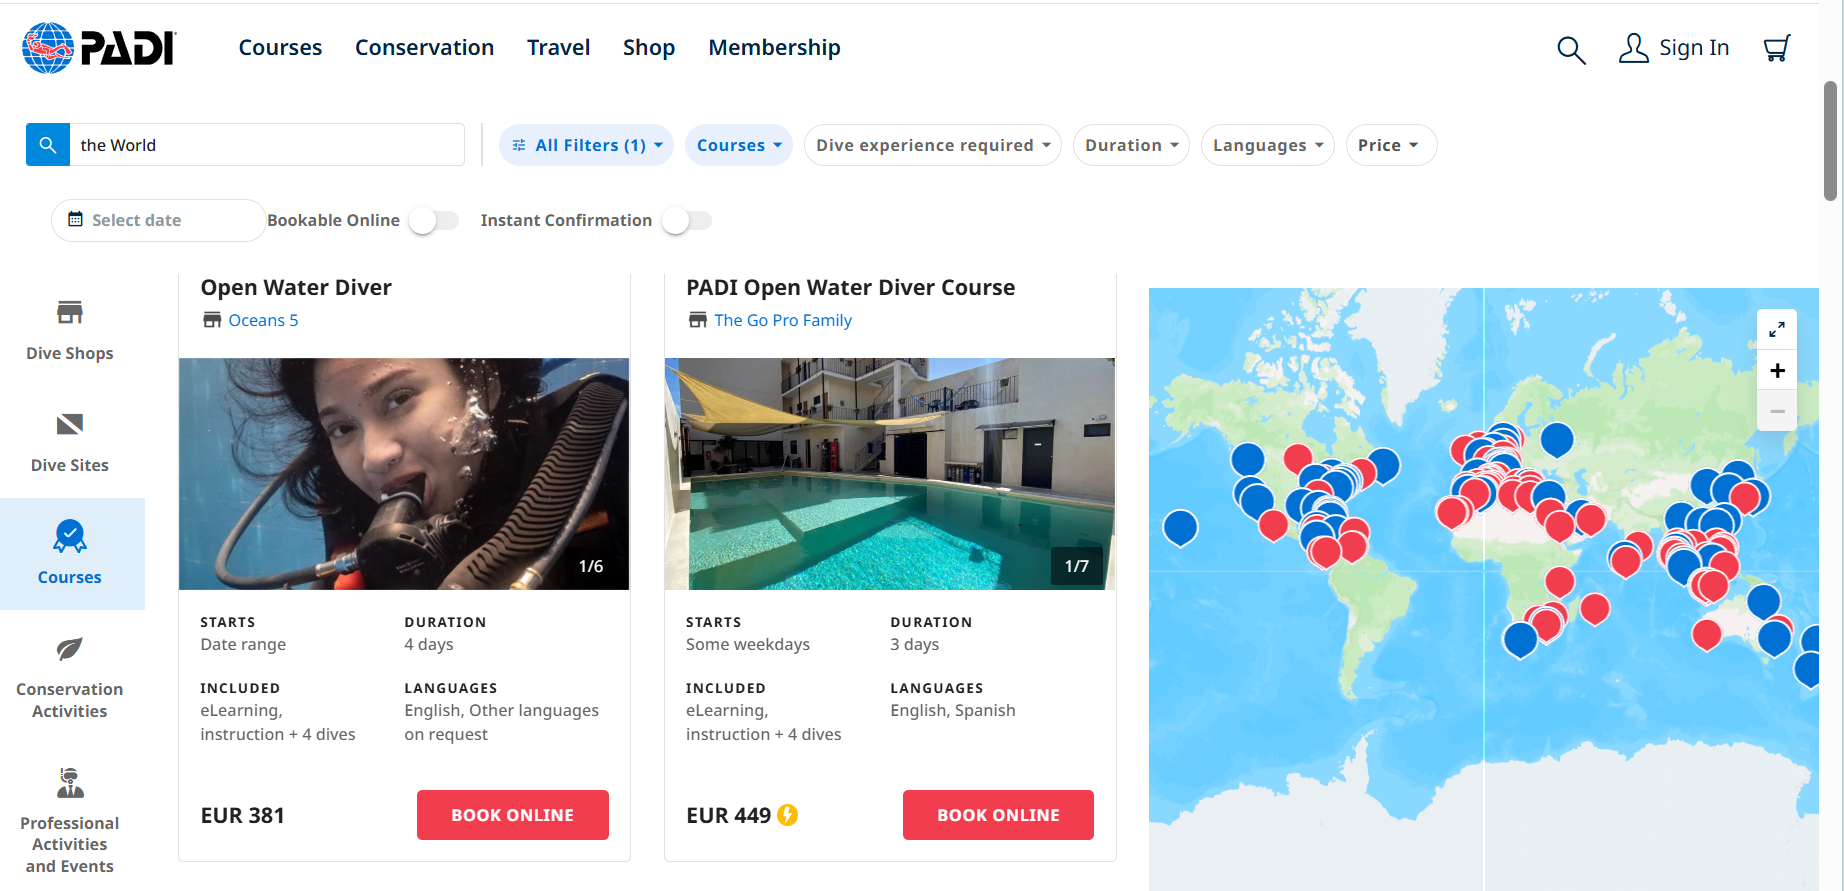Viewport: 1844px width, 891px height.
Task: Open the Conservation menu in navigation
Action: tap(424, 48)
